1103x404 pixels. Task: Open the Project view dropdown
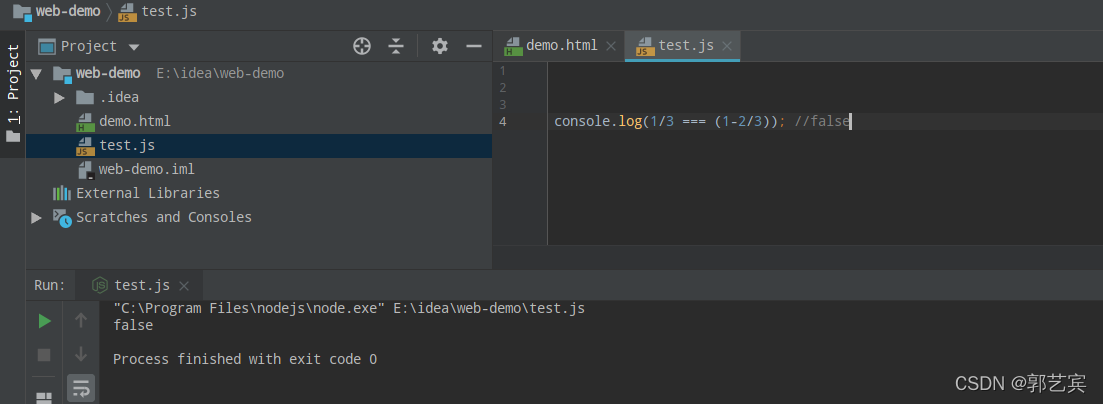pos(134,47)
